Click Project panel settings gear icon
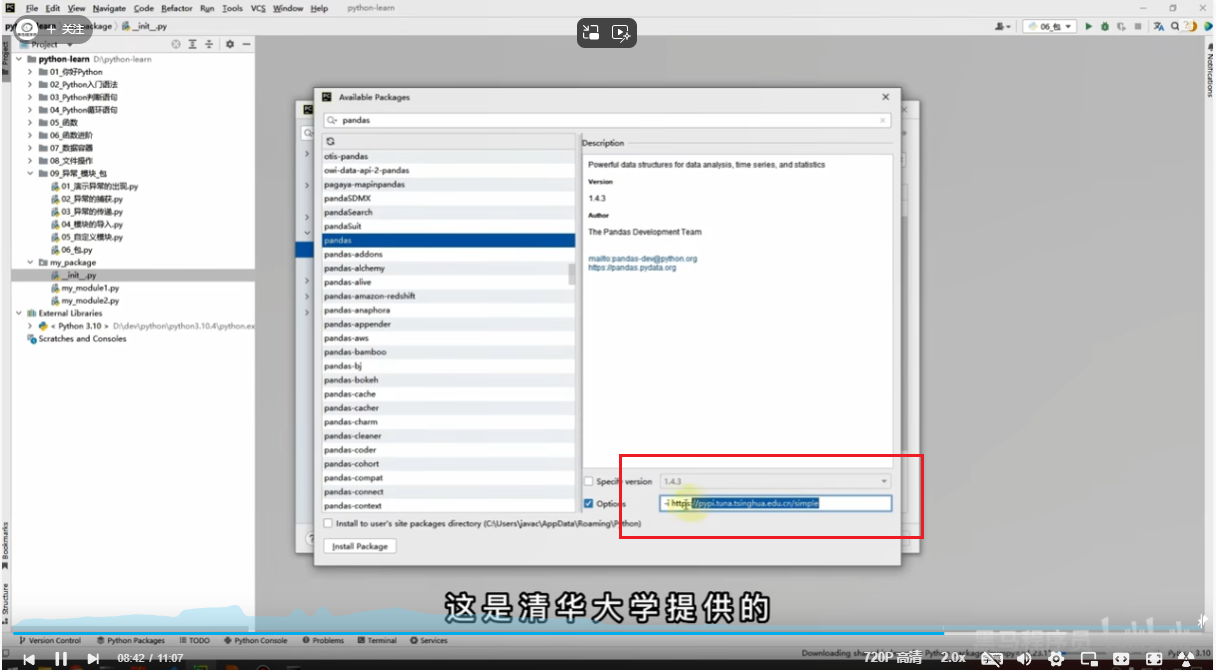The height and width of the screenshot is (670, 1216). coord(229,44)
